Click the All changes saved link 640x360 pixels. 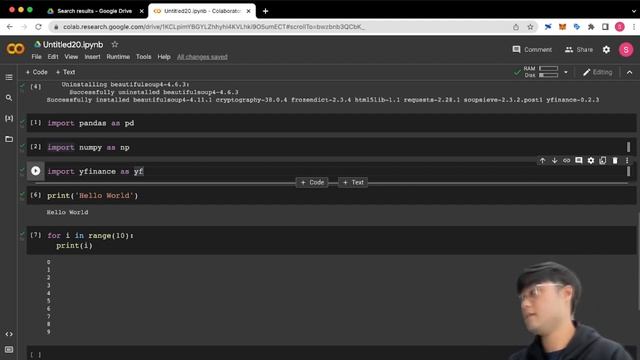(x=202, y=57)
